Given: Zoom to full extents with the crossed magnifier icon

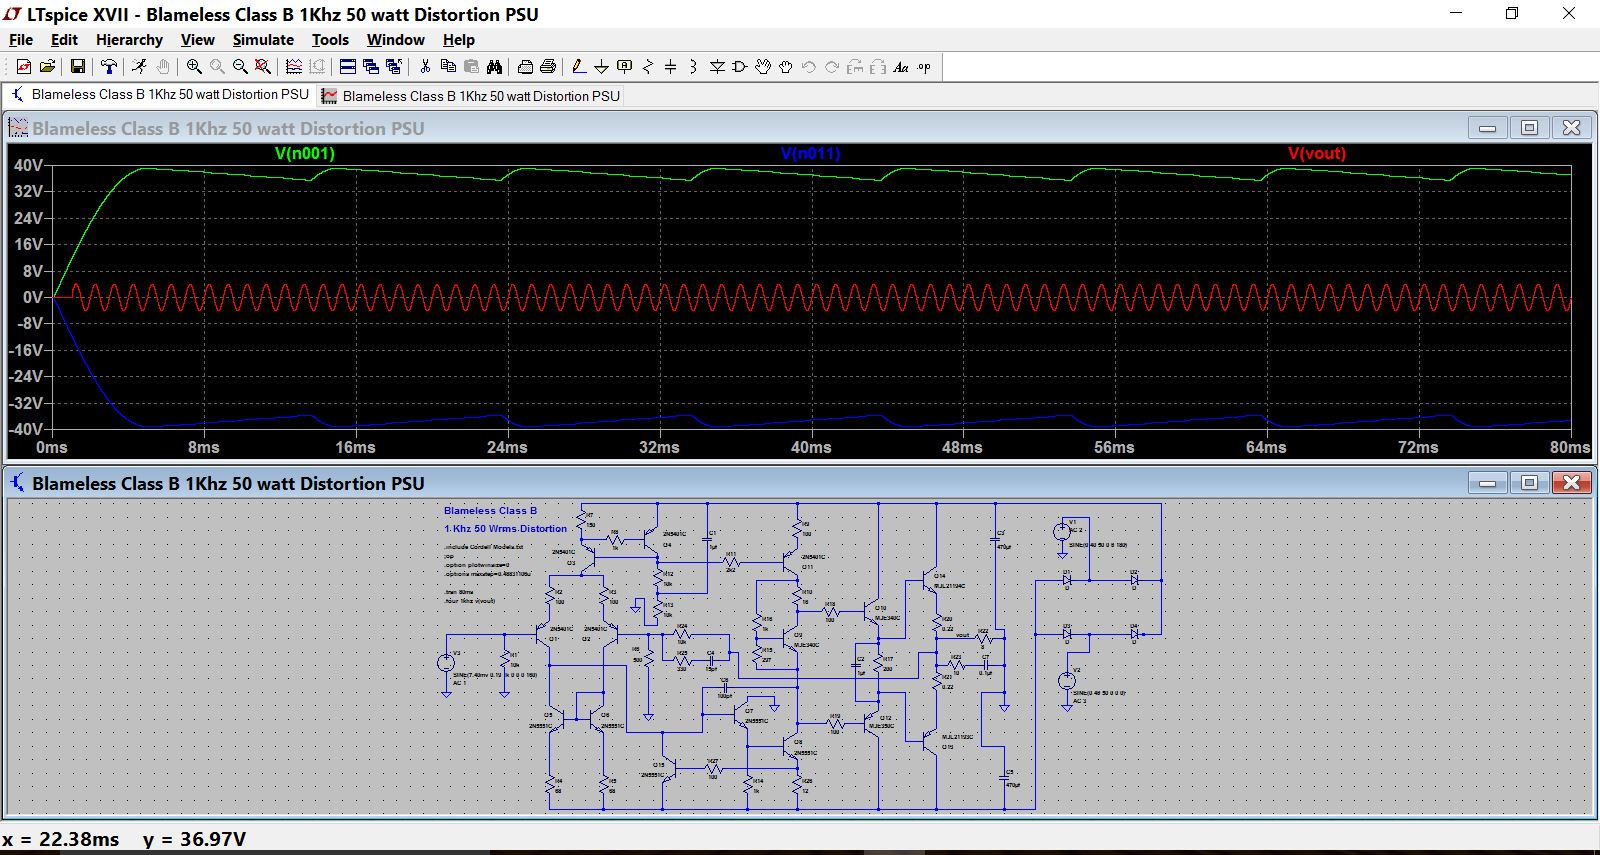Looking at the screenshot, I should (x=263, y=67).
